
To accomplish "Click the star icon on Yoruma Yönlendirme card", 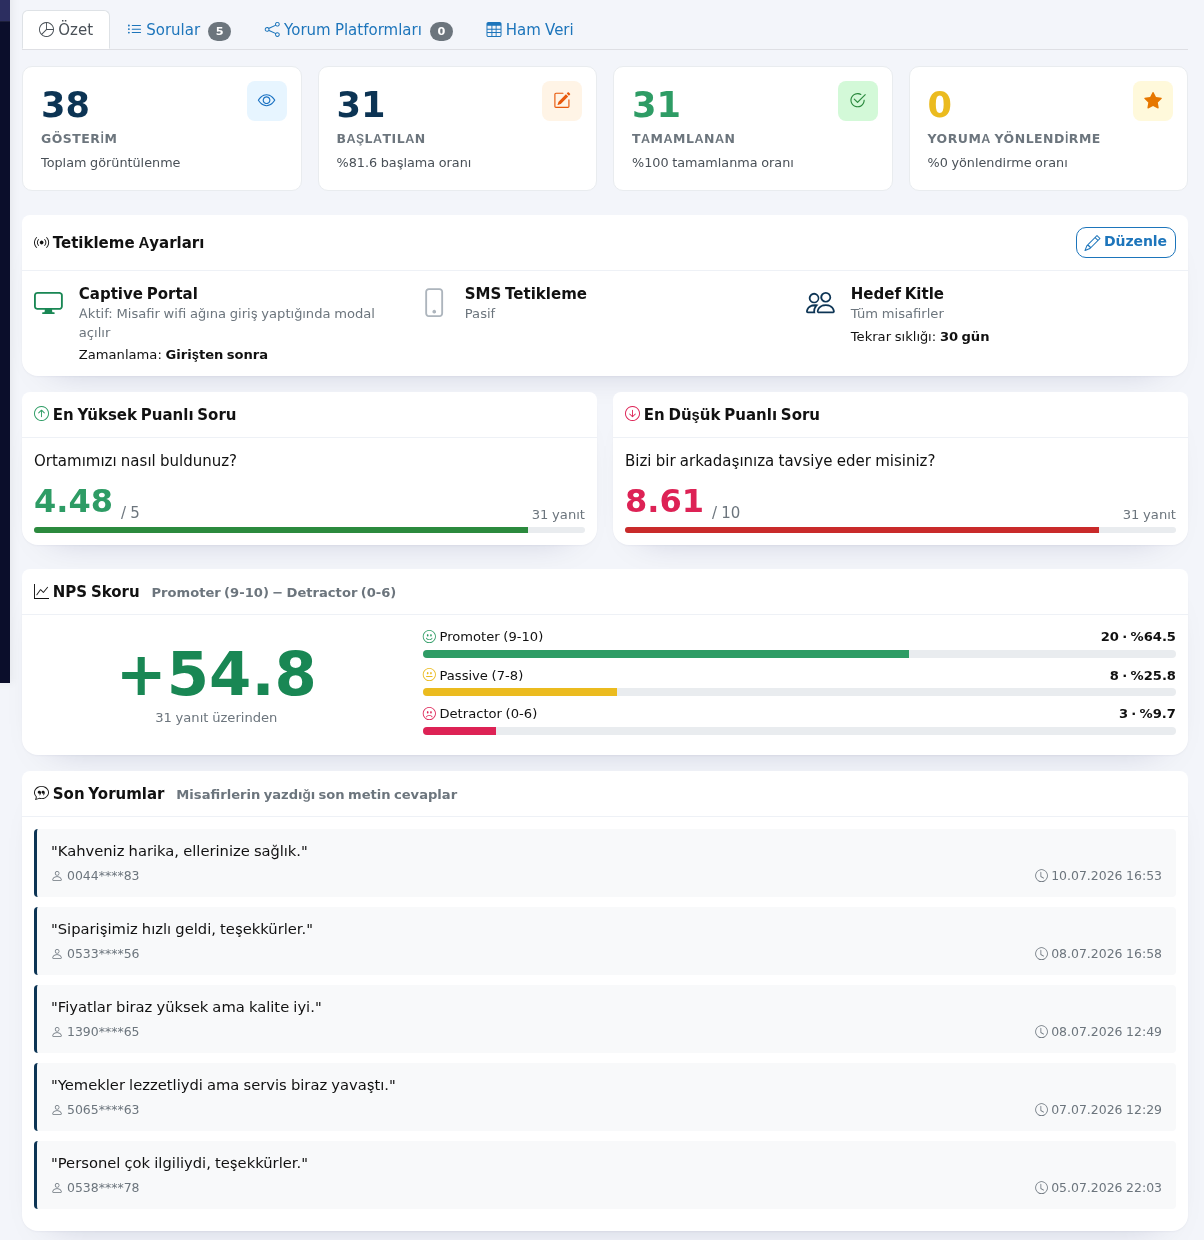I will 1153,101.
